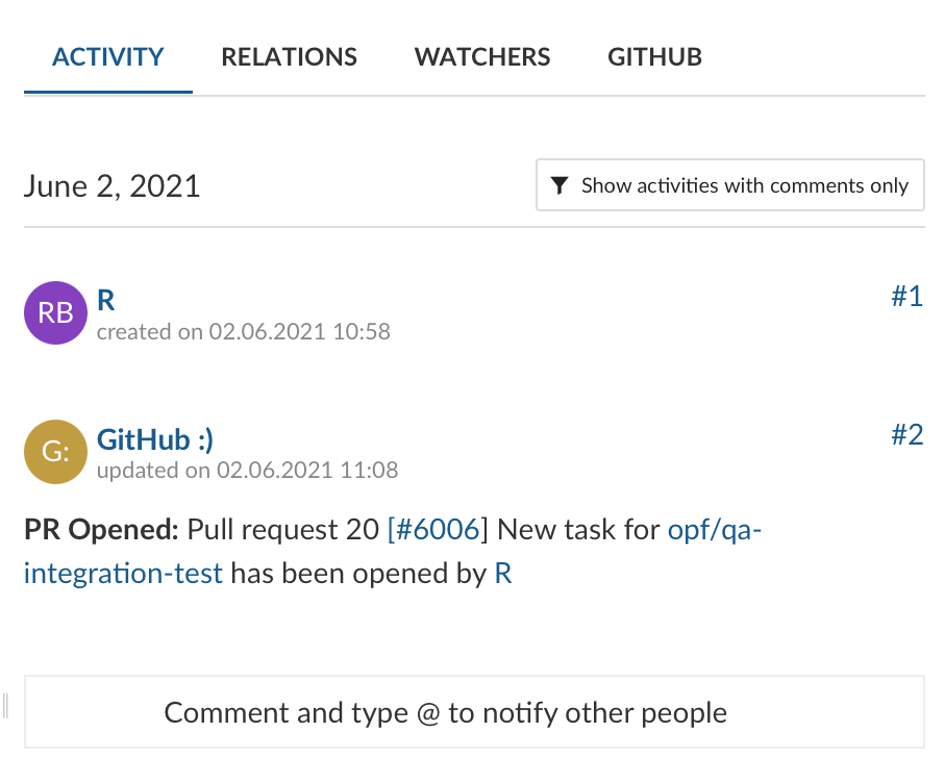Open the GitHub :) user profile link
Viewport: 945px width, 783px height.
pyautogui.click(x=155, y=439)
